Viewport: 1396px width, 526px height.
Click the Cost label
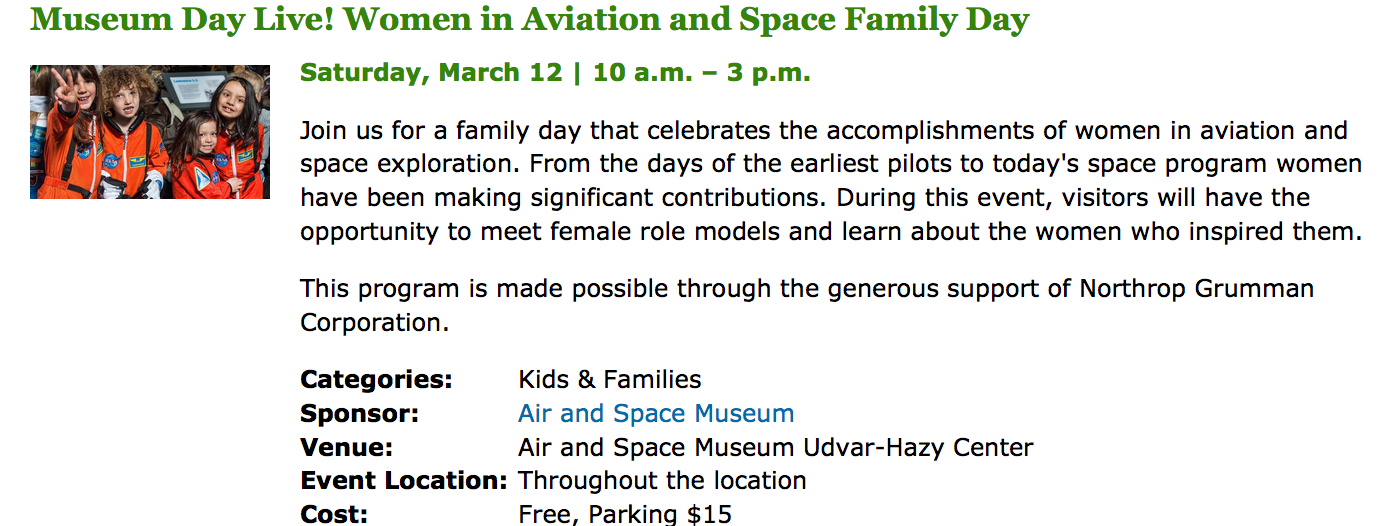coord(334,514)
